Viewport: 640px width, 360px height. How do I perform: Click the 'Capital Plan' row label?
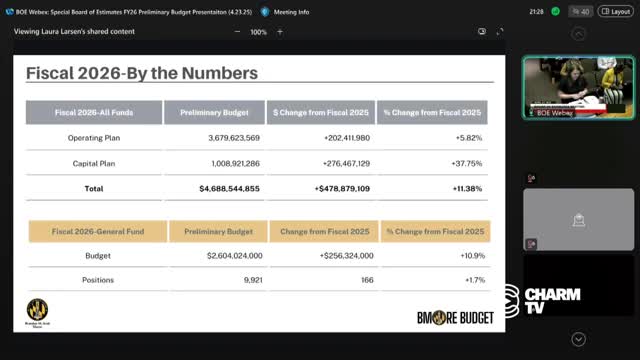coord(94,163)
